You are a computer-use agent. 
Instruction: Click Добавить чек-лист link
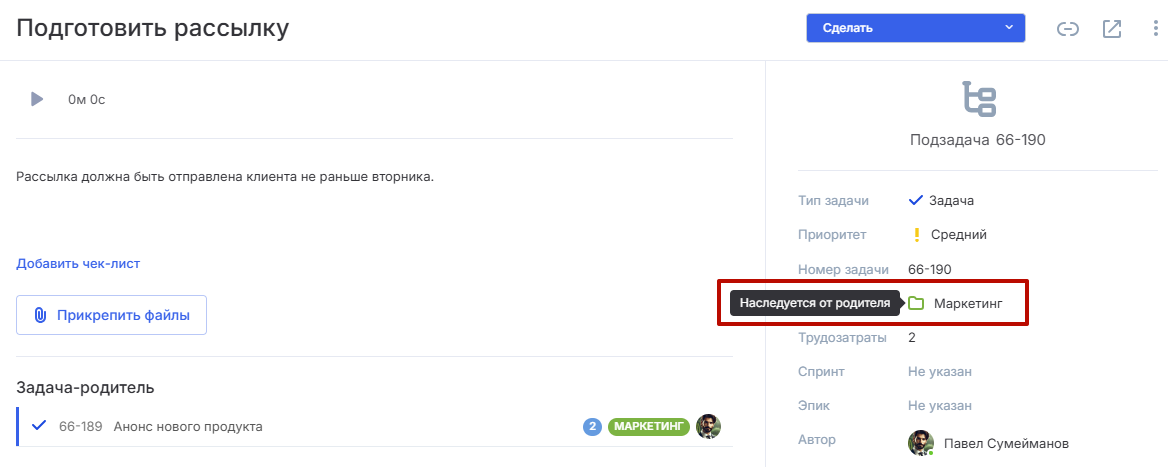point(78,263)
